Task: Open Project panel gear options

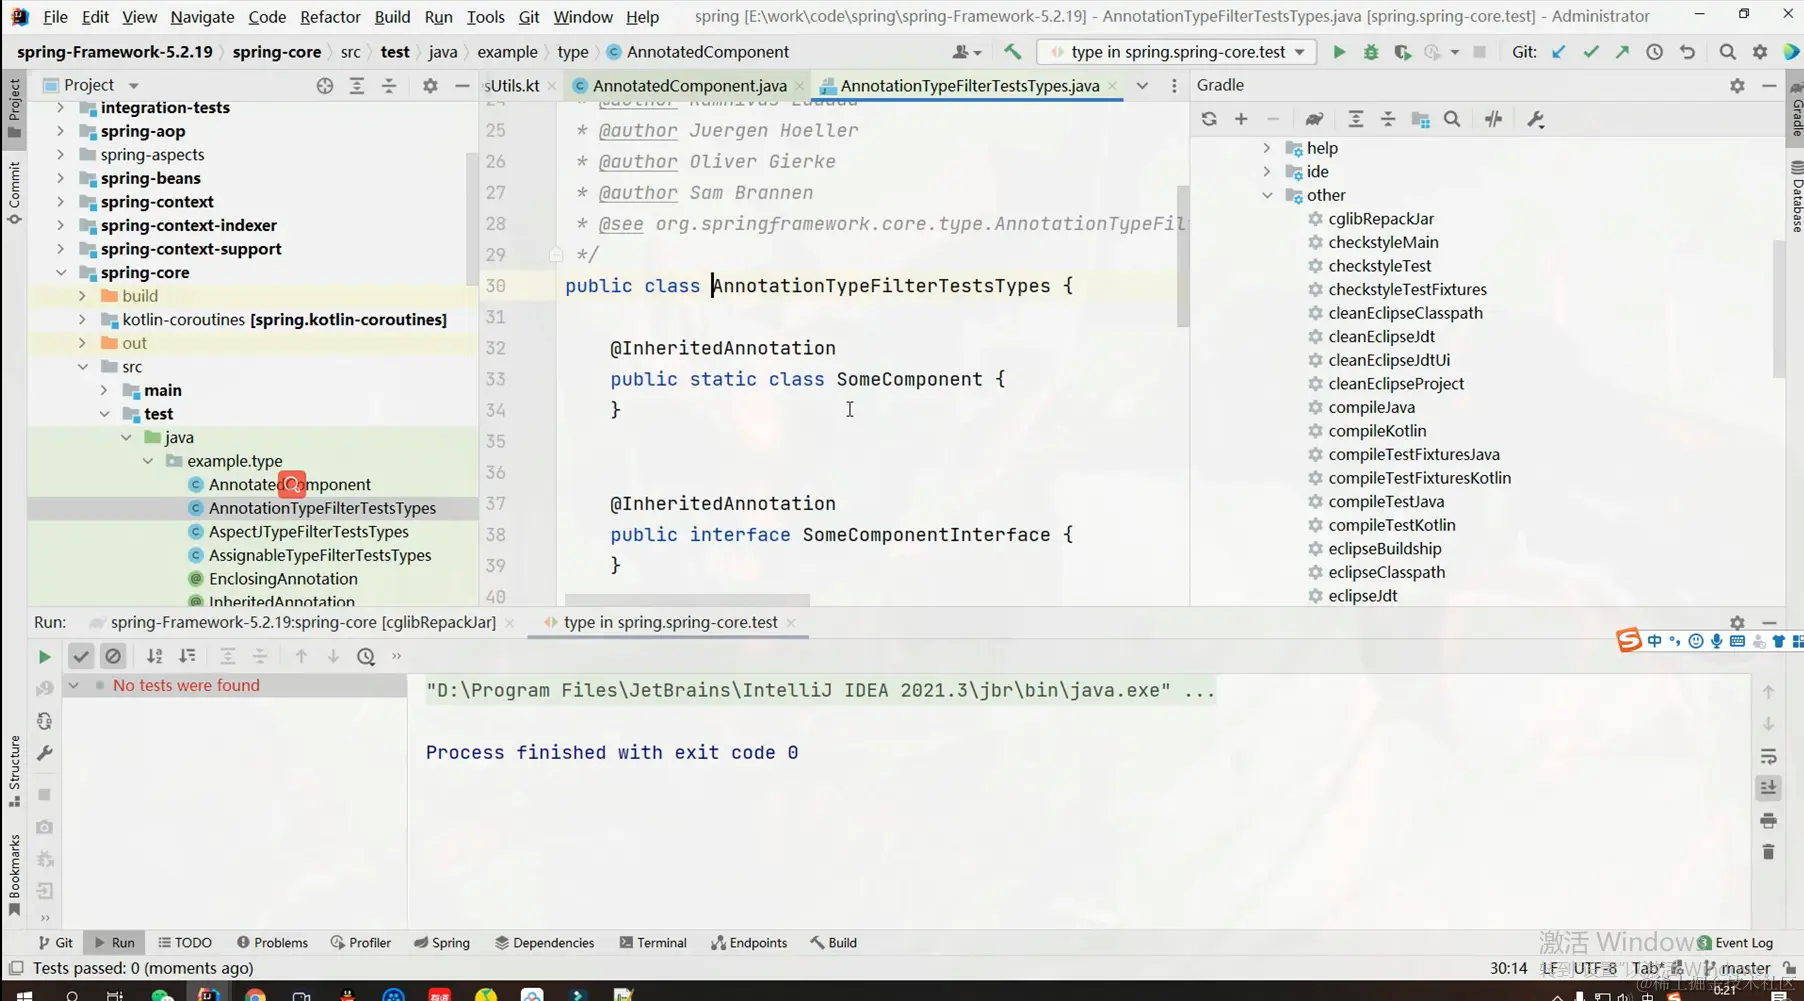Action: 430,86
